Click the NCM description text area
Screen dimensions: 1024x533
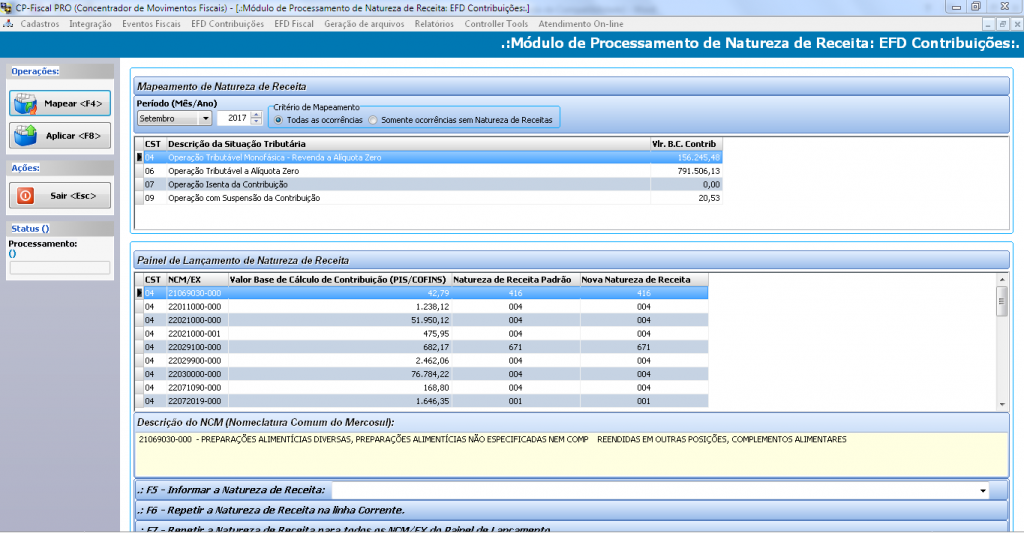[571, 455]
